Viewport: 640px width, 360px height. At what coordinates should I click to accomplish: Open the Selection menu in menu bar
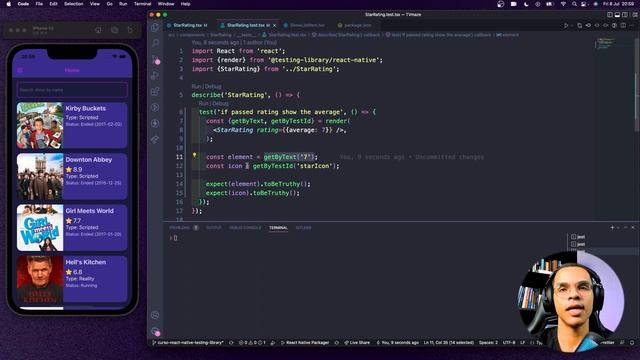pos(74,4)
